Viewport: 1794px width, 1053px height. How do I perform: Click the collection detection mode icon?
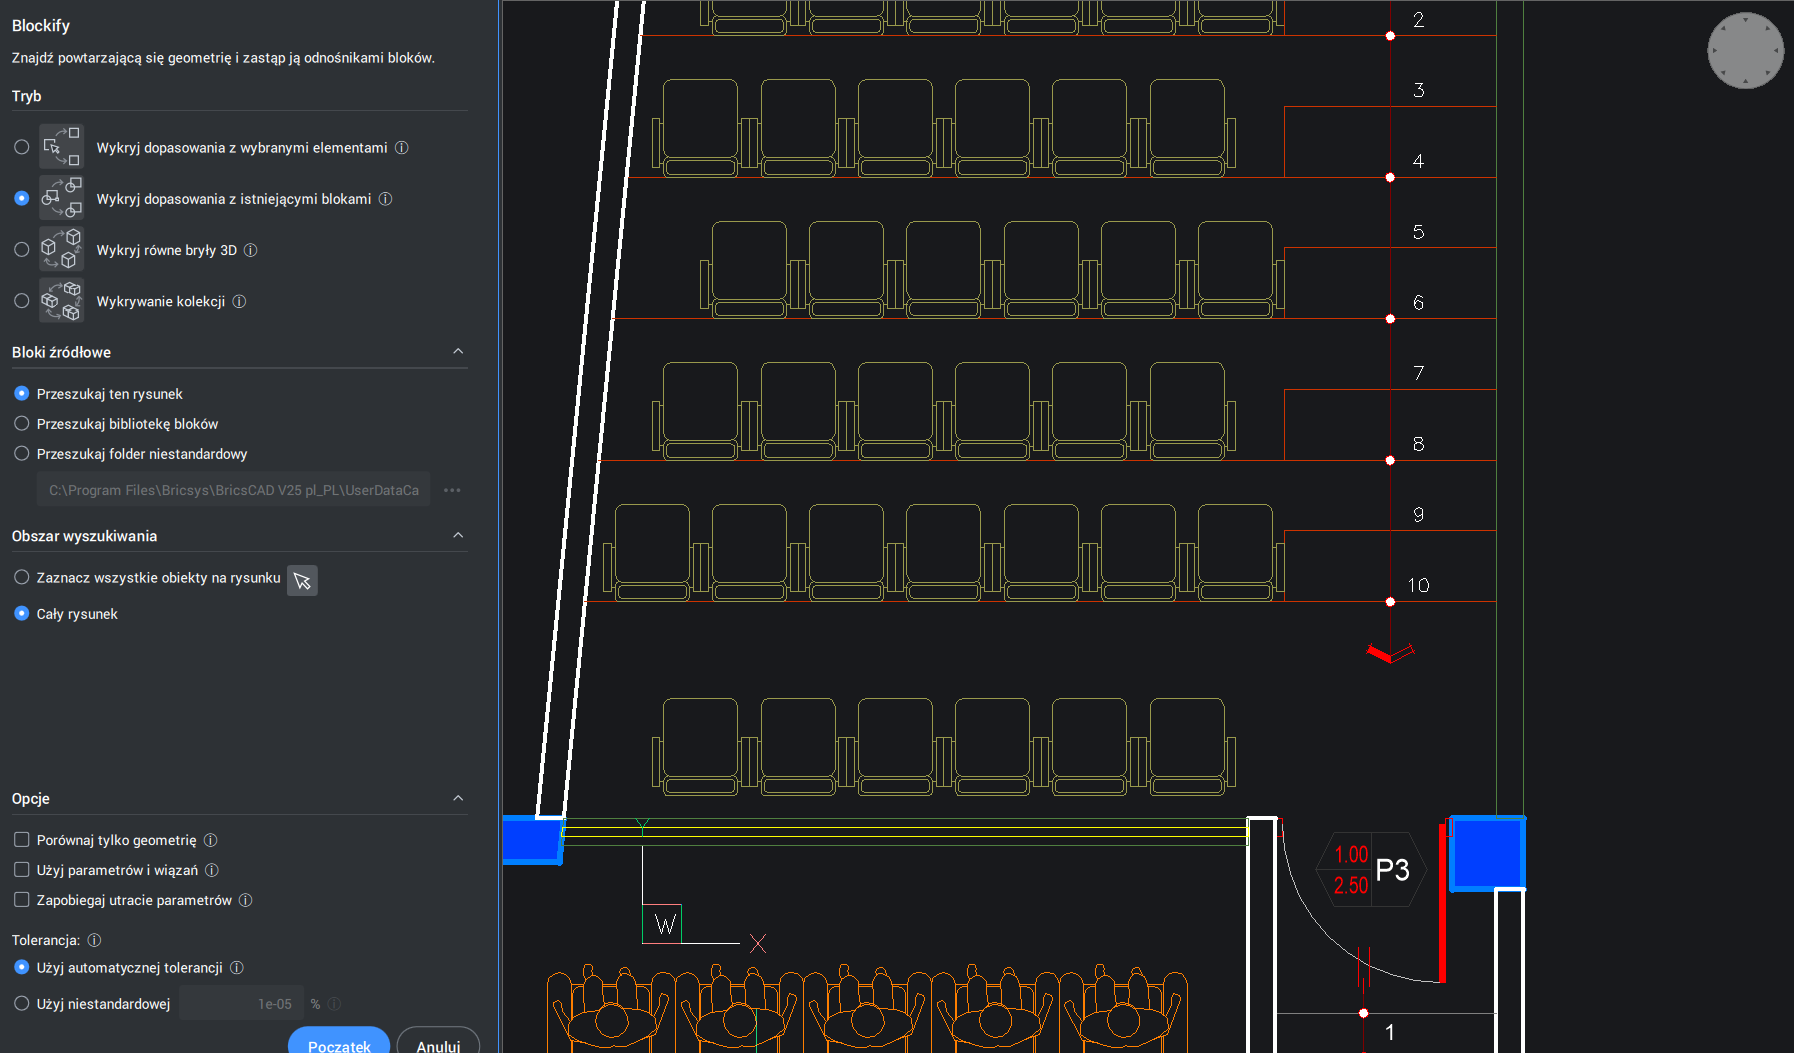click(61, 301)
